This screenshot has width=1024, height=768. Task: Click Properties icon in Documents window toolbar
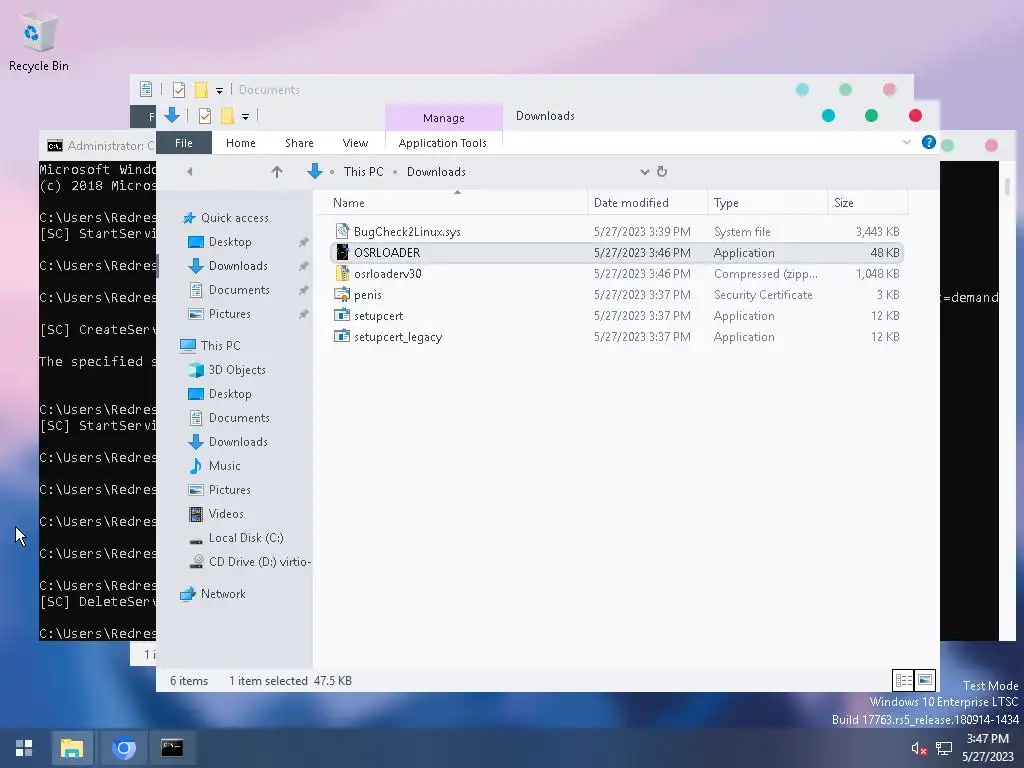[179, 89]
